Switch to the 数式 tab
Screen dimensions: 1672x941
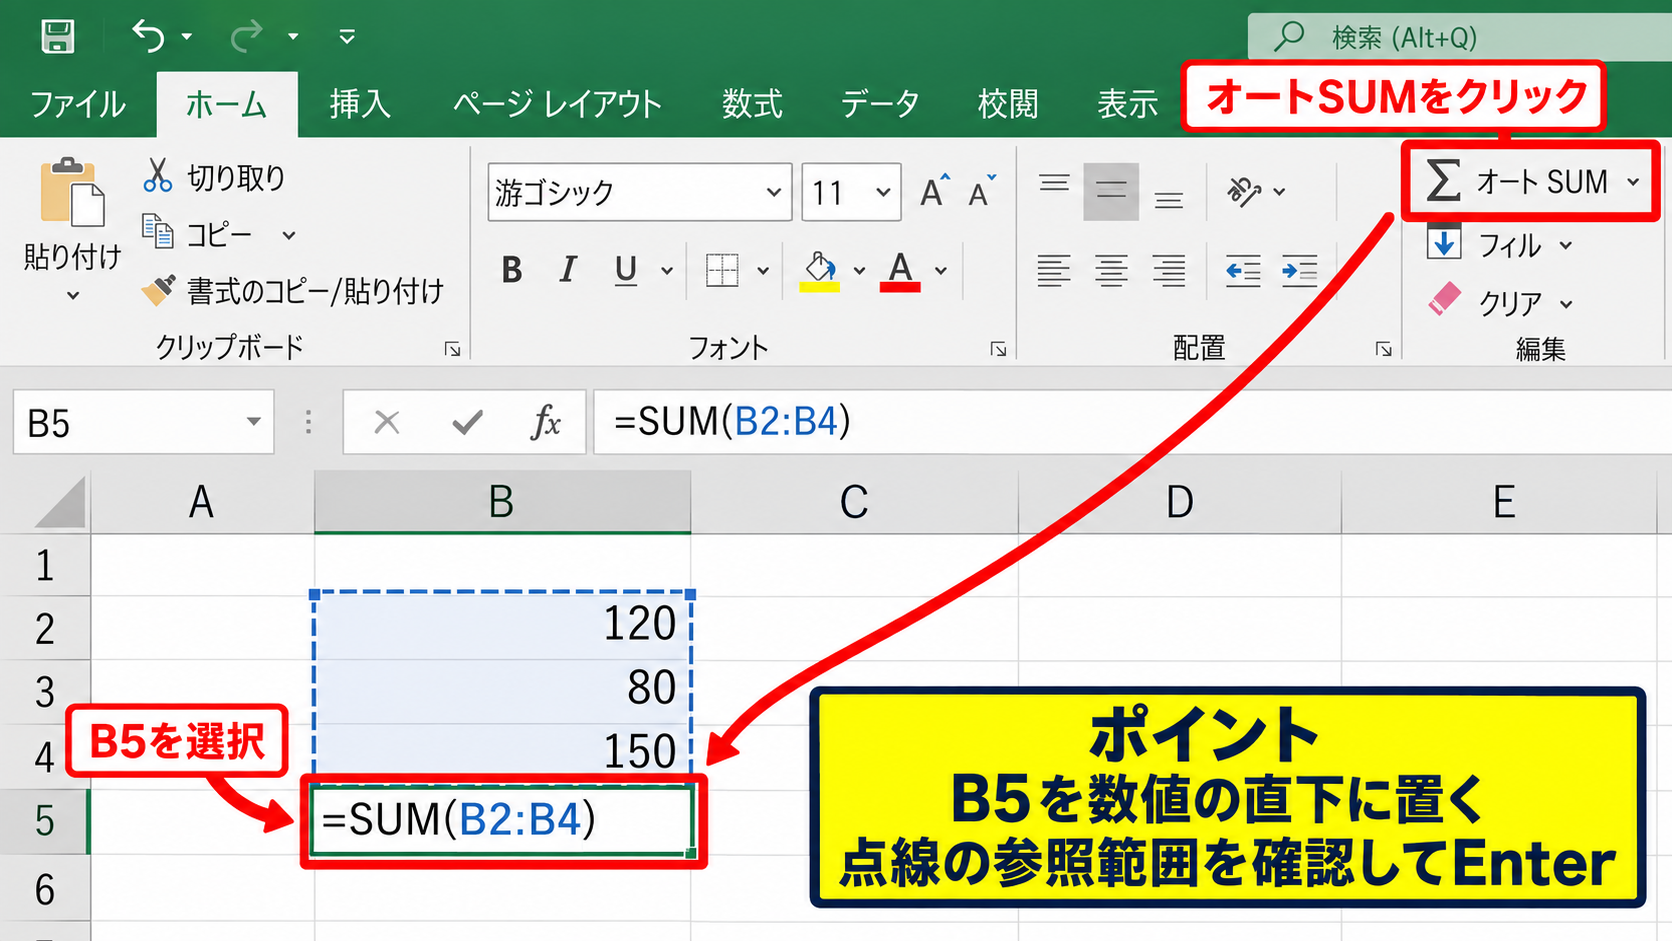click(752, 104)
